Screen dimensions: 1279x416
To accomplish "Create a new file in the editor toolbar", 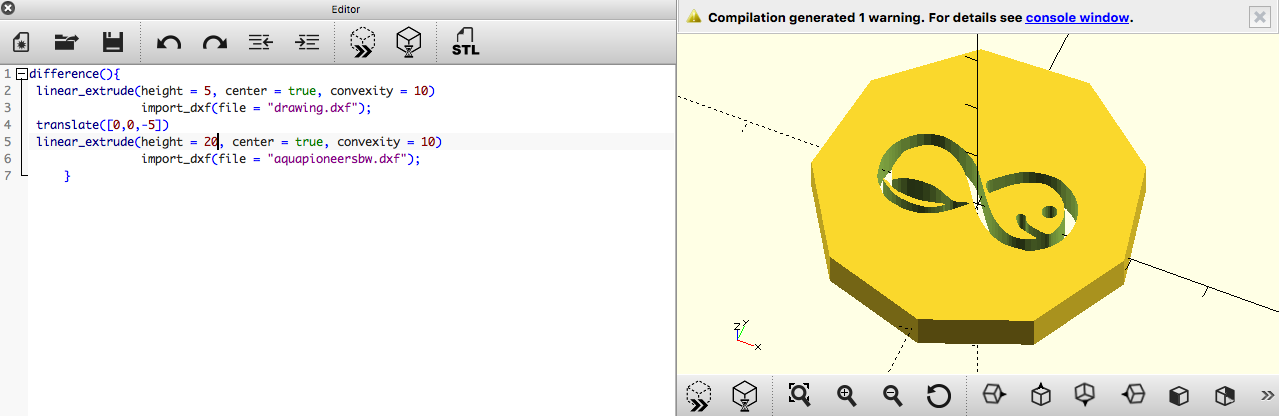I will (21, 42).
